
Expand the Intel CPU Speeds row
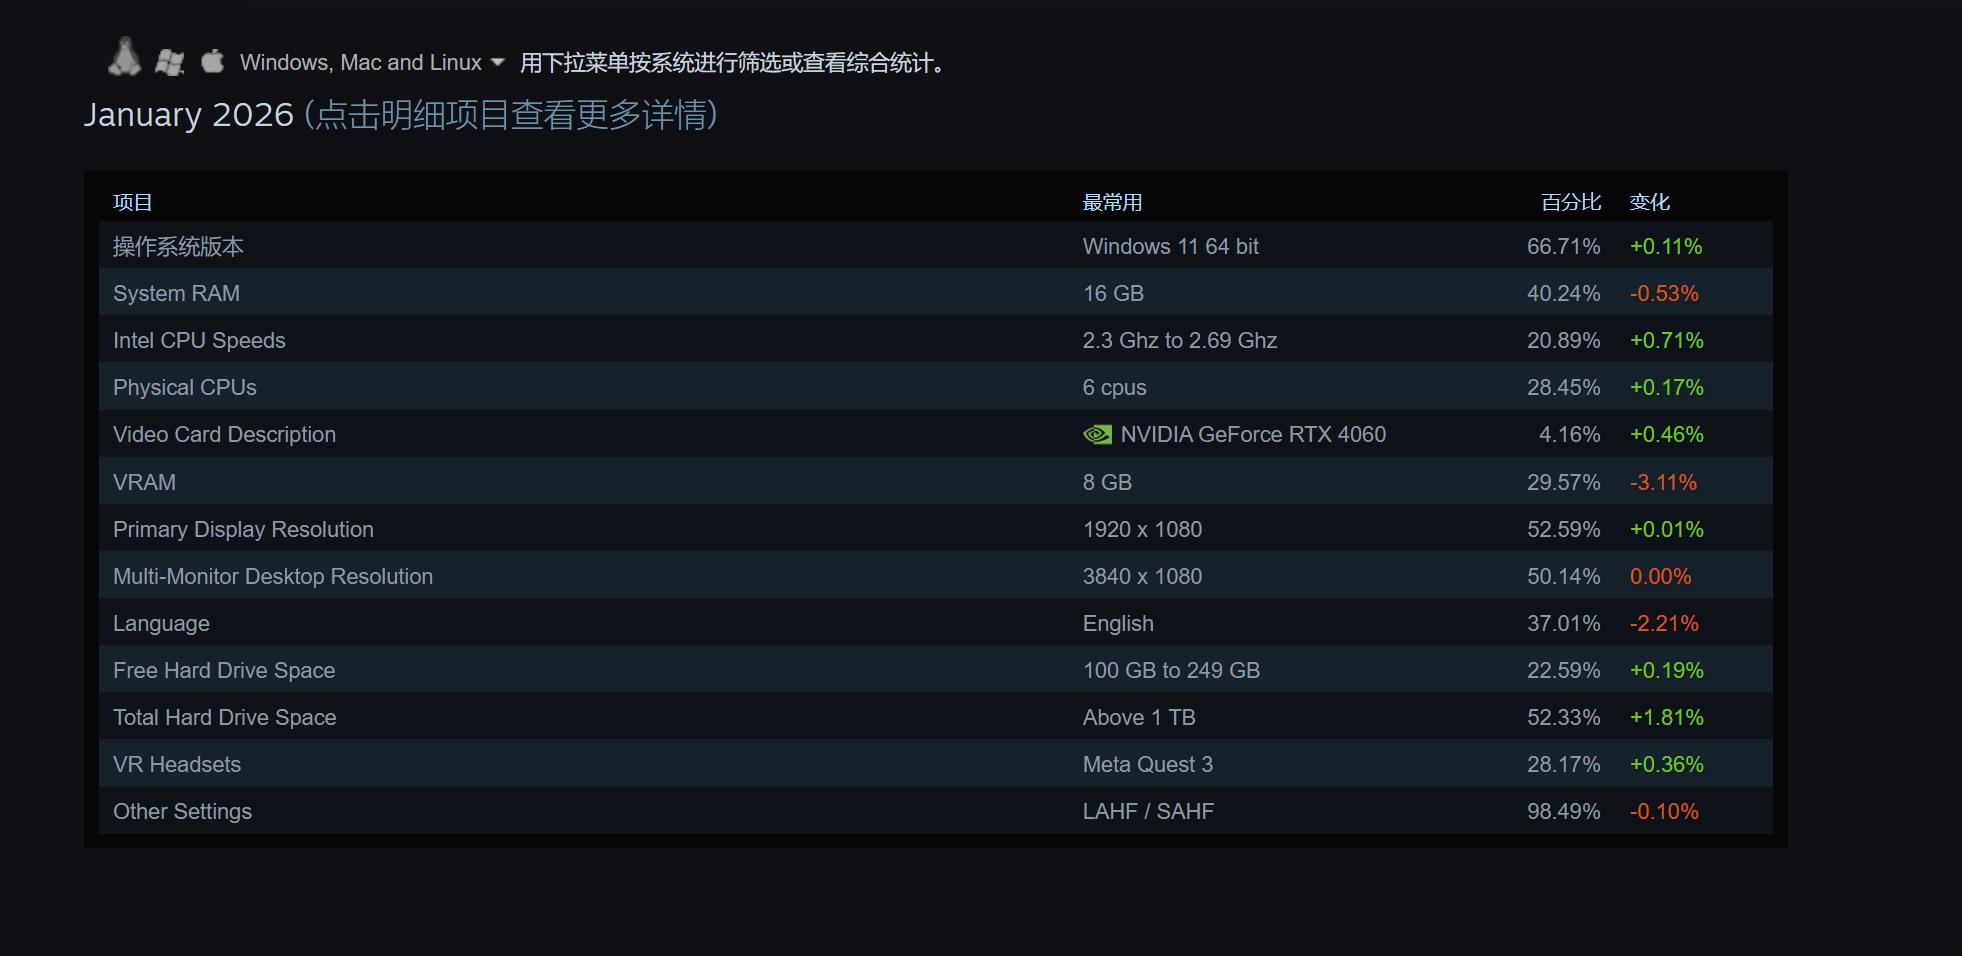click(199, 341)
